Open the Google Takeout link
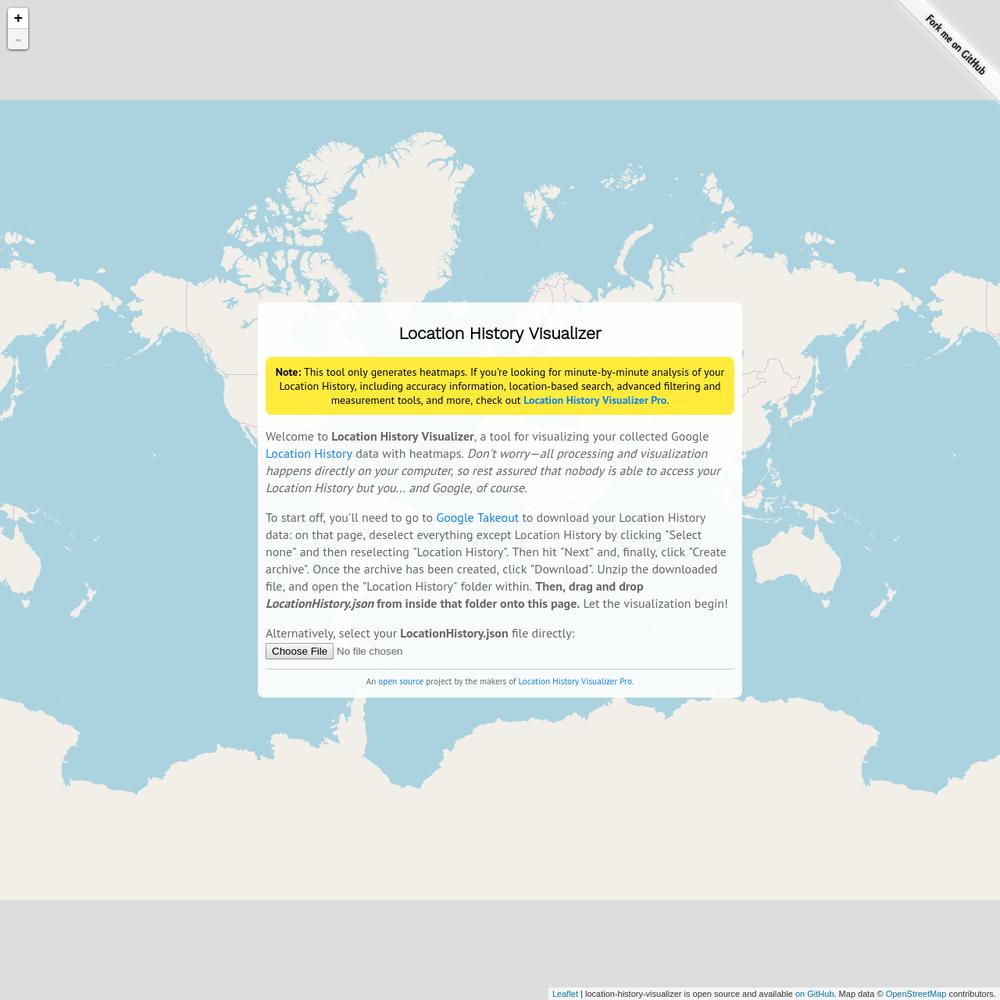This screenshot has width=1000, height=1000. 477,518
